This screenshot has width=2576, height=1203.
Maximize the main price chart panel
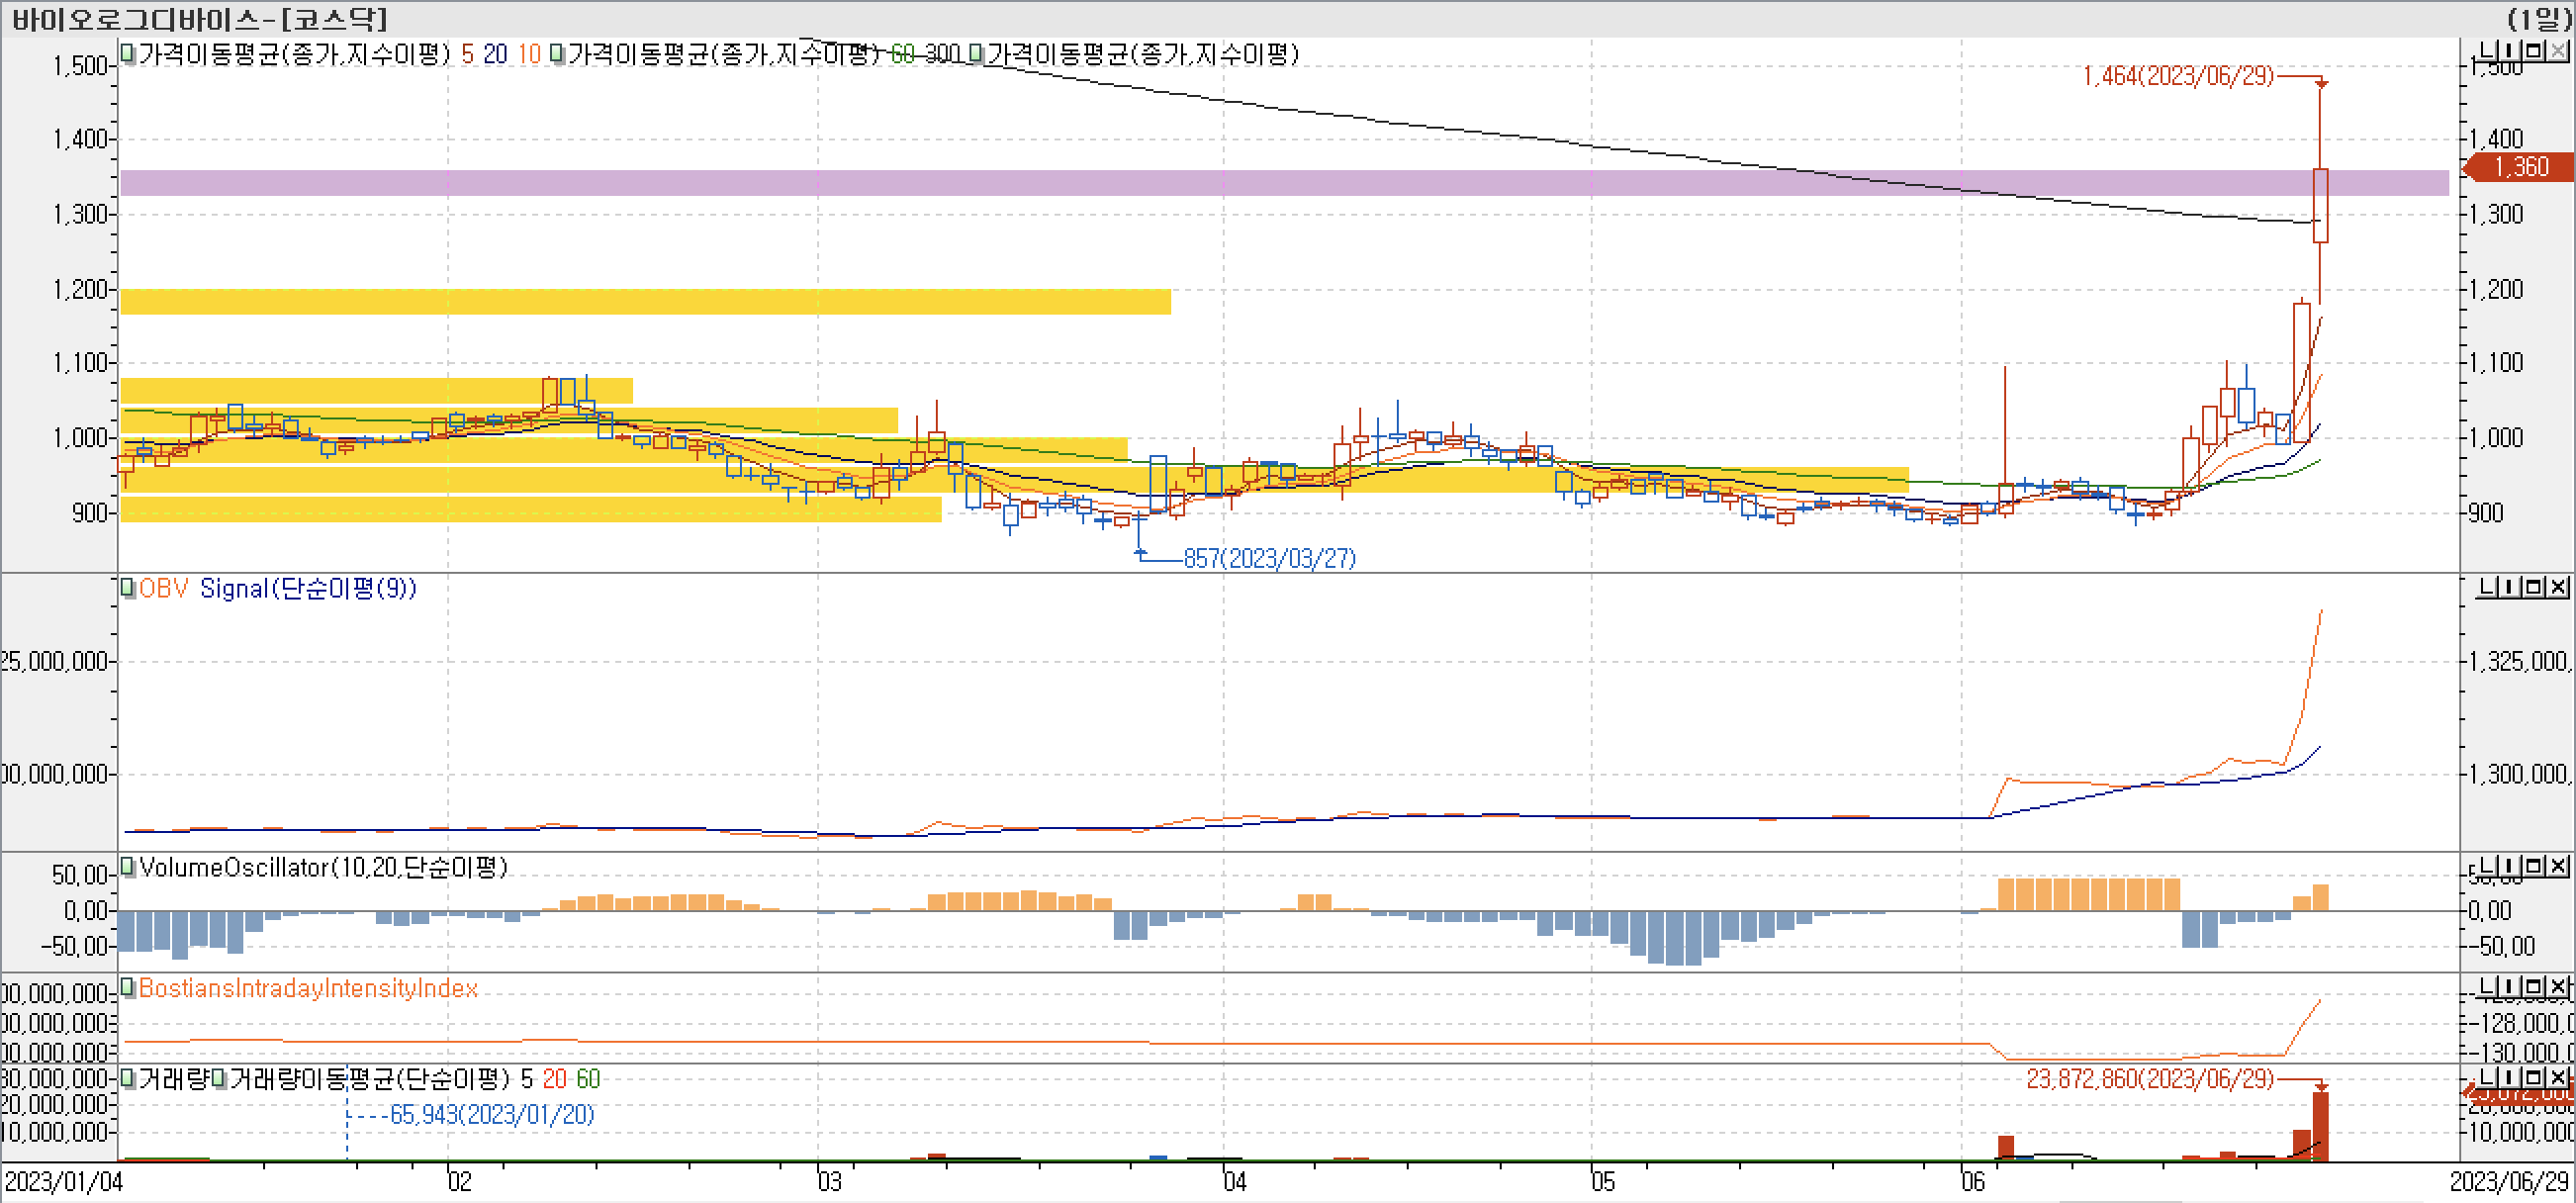coord(2535,50)
